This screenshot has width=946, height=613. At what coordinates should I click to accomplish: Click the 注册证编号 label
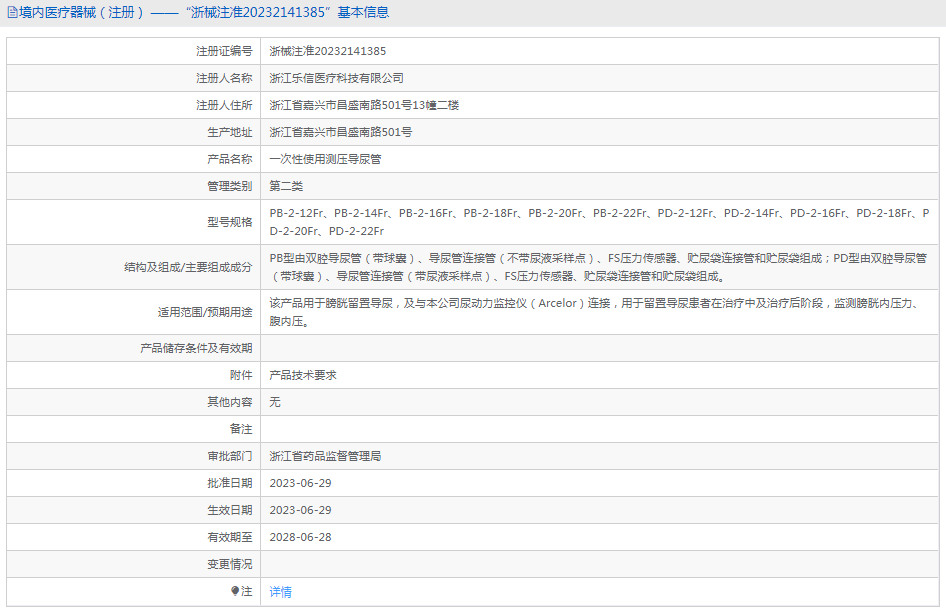pyautogui.click(x=224, y=51)
